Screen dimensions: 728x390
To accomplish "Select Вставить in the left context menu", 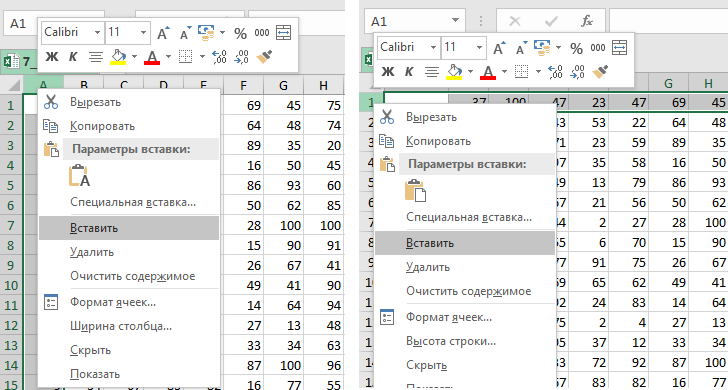I will point(129,228).
